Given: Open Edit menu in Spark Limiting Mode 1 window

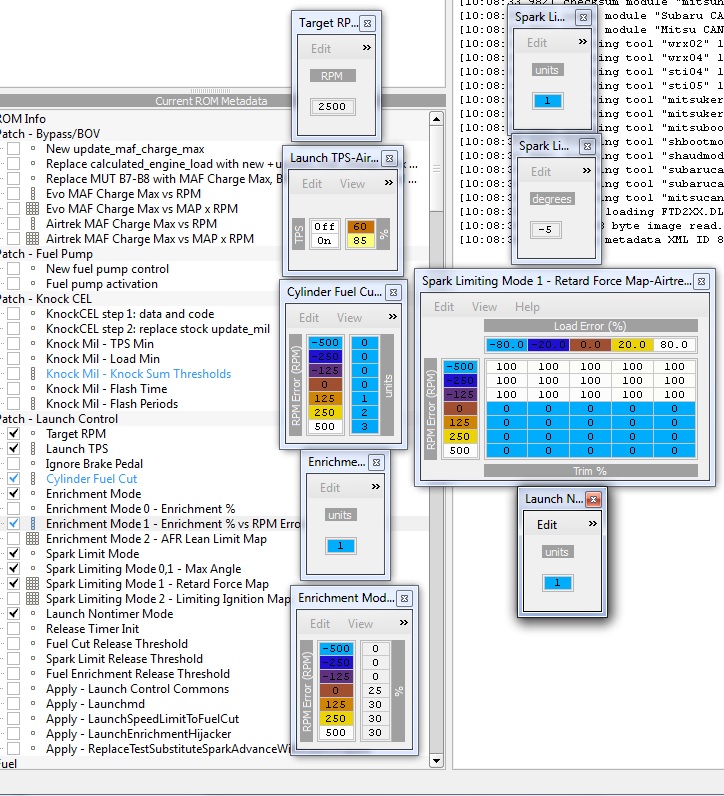Looking at the screenshot, I should click(x=444, y=307).
